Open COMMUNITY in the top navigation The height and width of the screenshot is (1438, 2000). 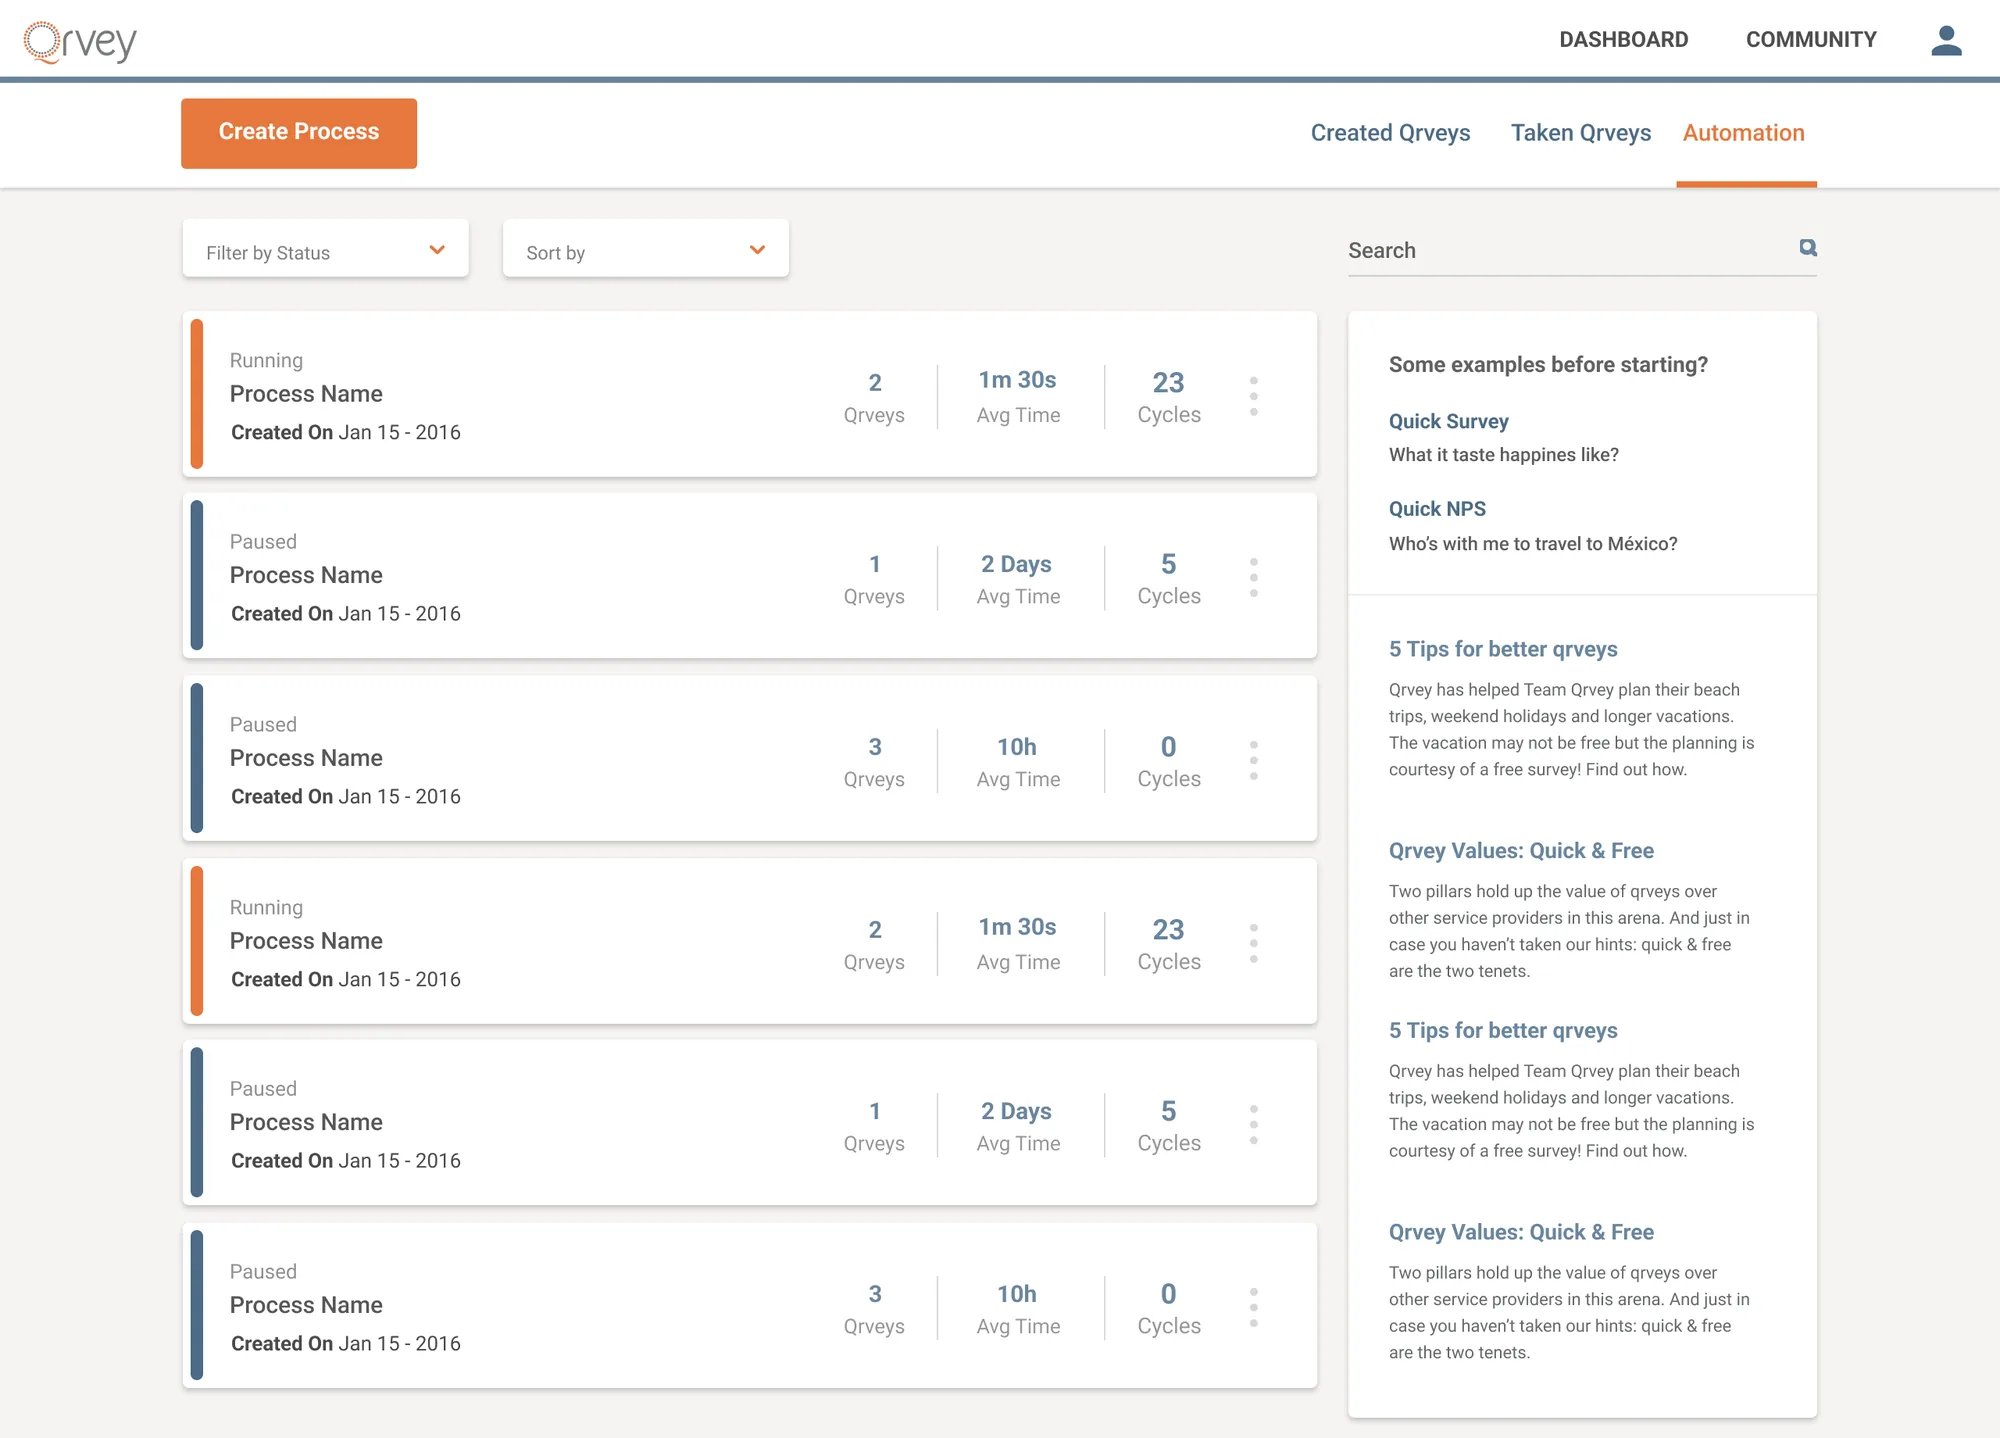point(1811,40)
